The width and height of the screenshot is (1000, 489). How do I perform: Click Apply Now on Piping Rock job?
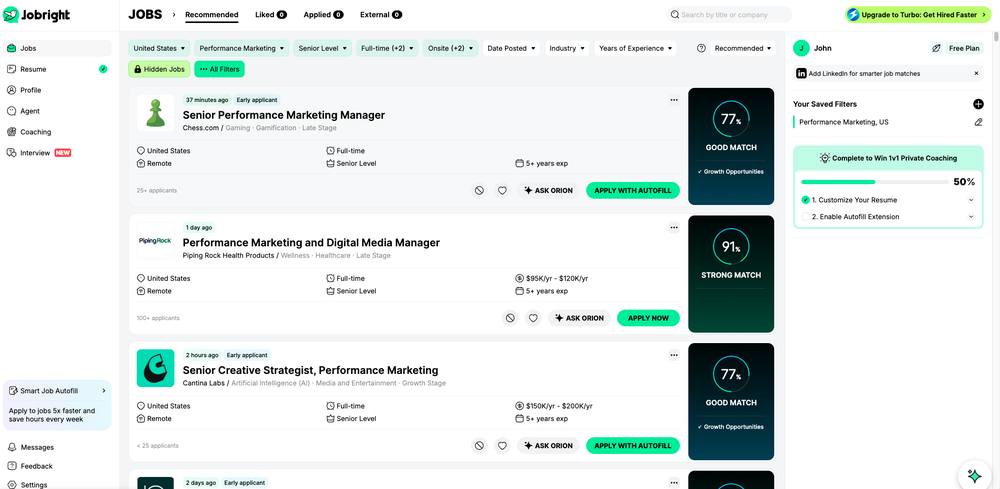pyautogui.click(x=649, y=318)
